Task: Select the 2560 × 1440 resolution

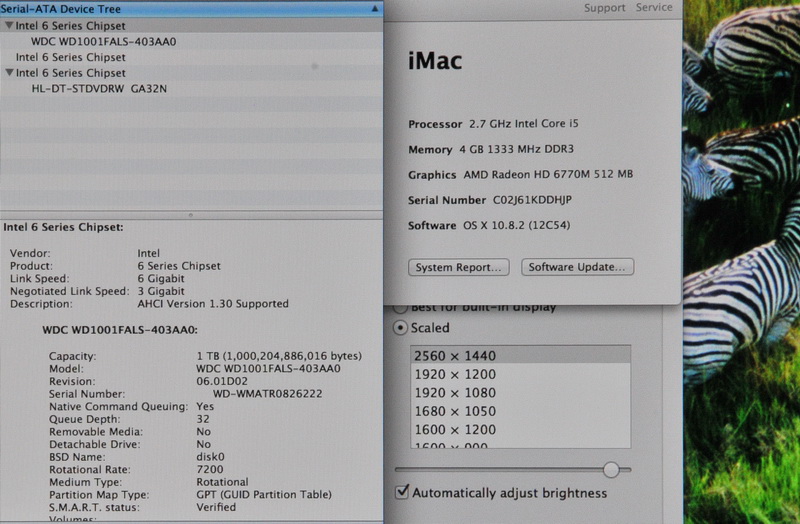Action: pos(455,356)
